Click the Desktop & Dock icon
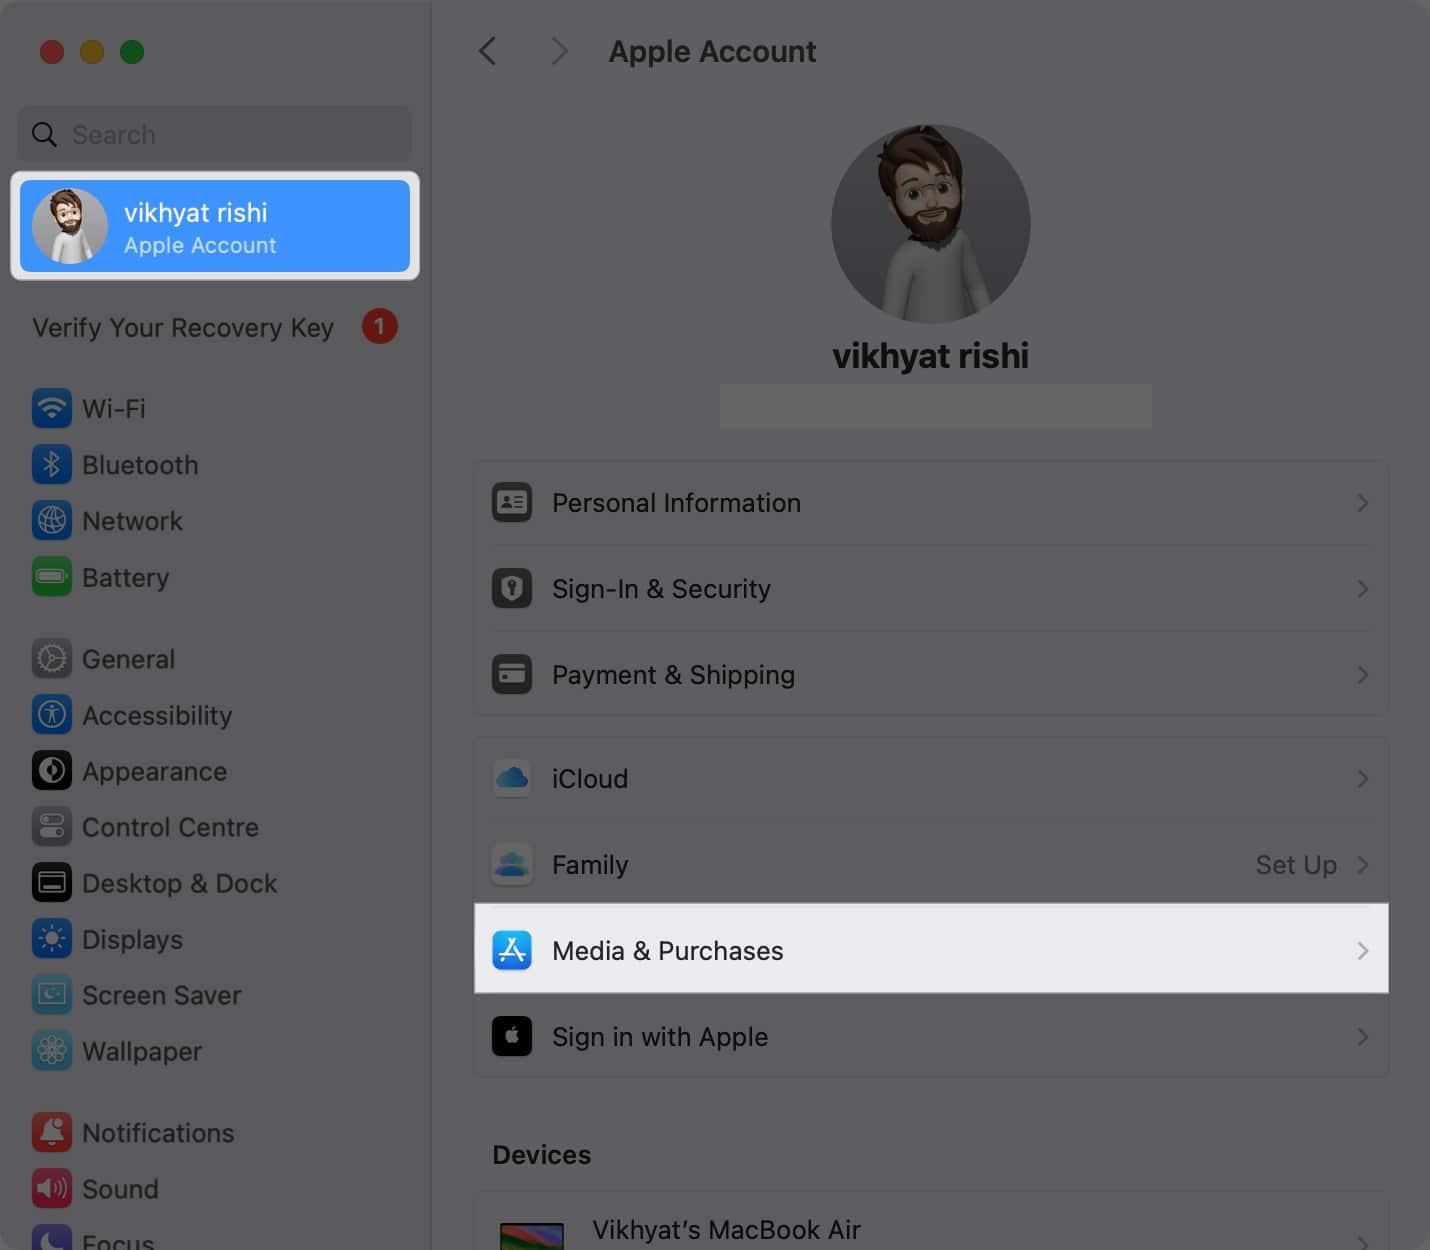1430x1250 pixels. 52,883
